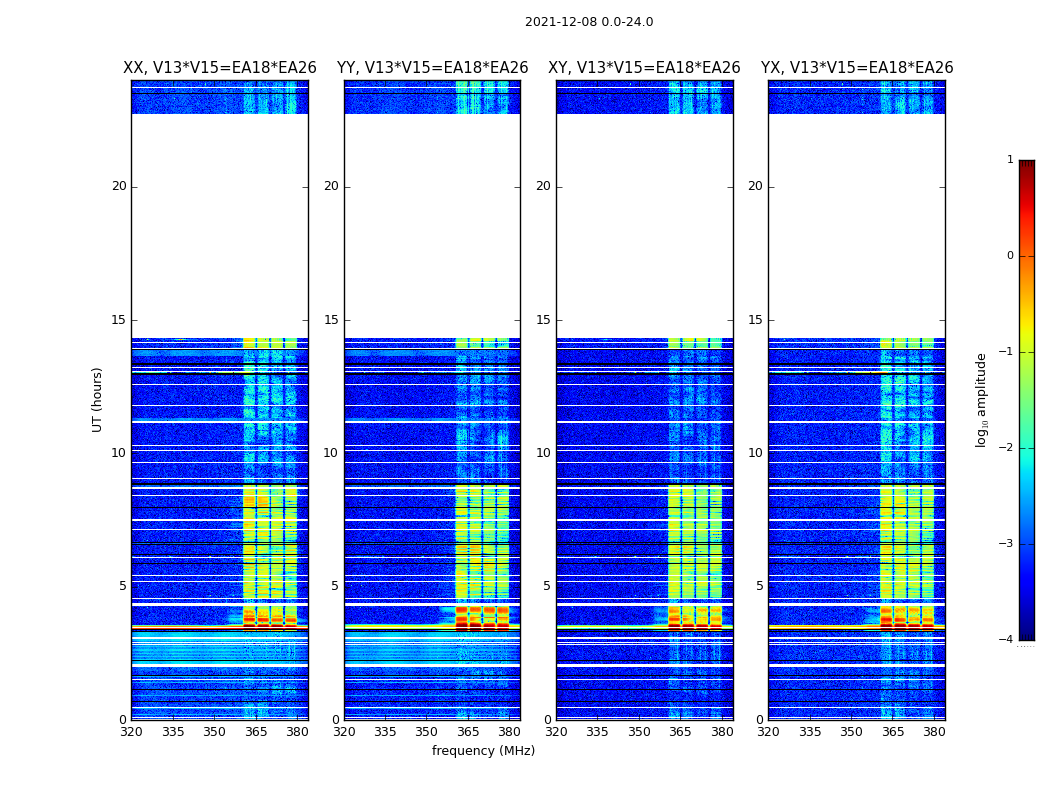
Task: Click colorbar tick label -4 at bottom
Action: (x=1006, y=640)
